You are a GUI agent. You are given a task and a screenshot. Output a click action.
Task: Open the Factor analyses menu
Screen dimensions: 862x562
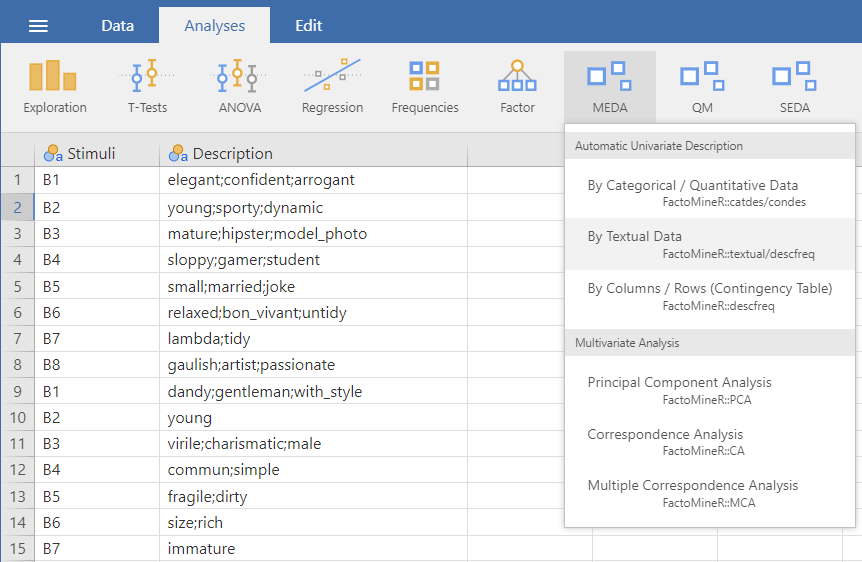(x=517, y=87)
